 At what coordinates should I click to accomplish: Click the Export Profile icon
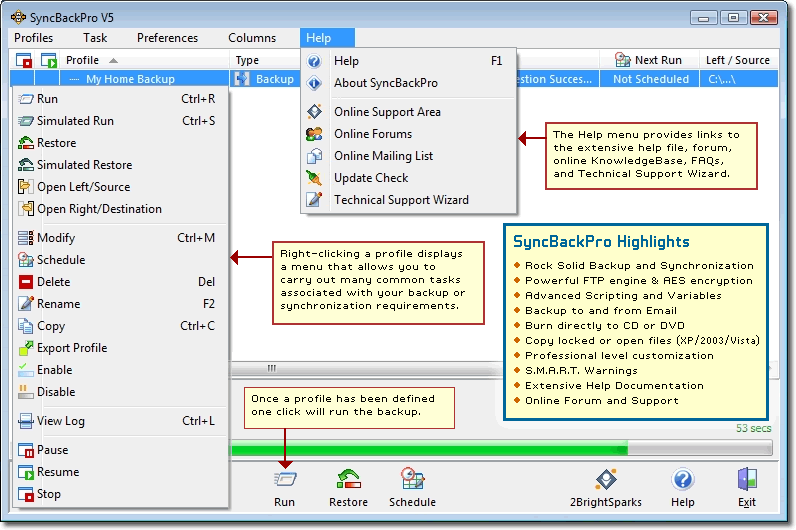[x=26, y=348]
